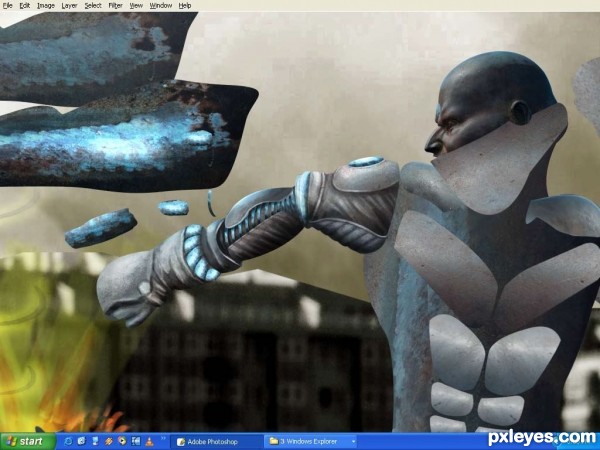Expand Windows Explorer group dropdown arrow

pos(353,442)
